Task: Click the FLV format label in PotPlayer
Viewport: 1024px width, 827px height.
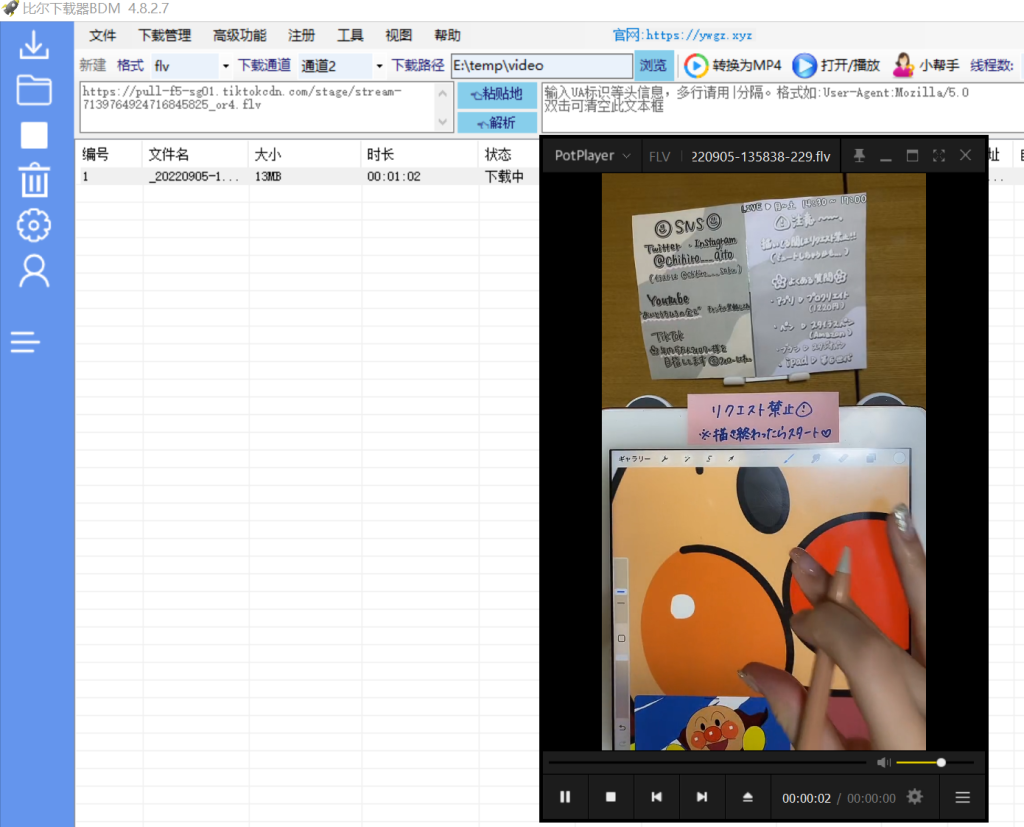Action: 660,156
